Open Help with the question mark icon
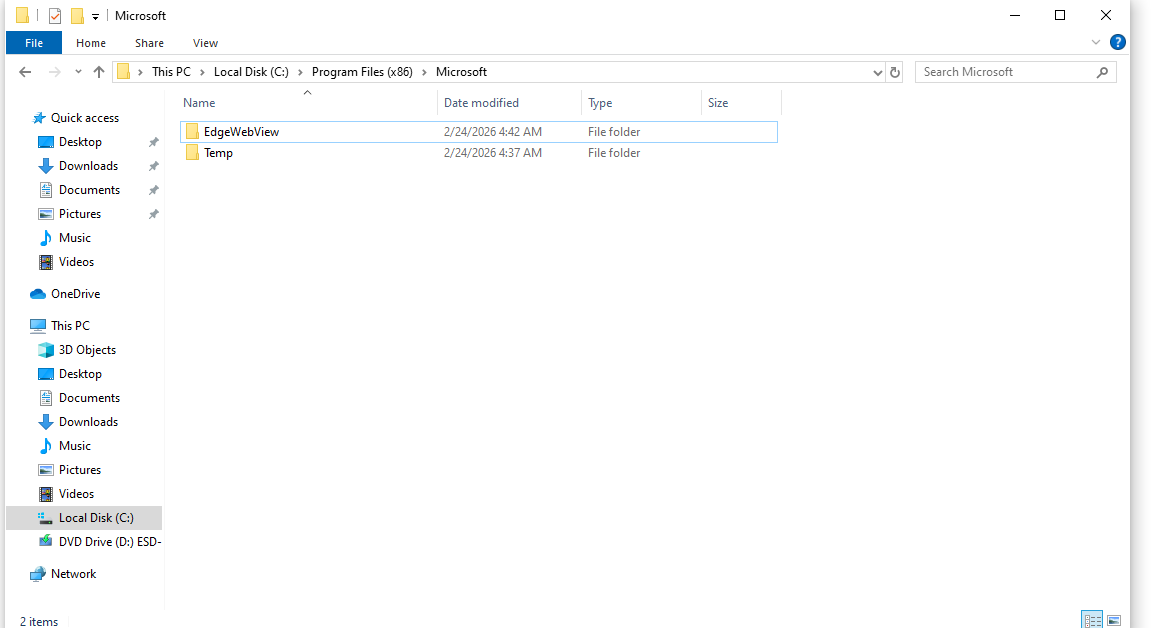Image resolution: width=1156 pixels, height=628 pixels. coord(1118,42)
